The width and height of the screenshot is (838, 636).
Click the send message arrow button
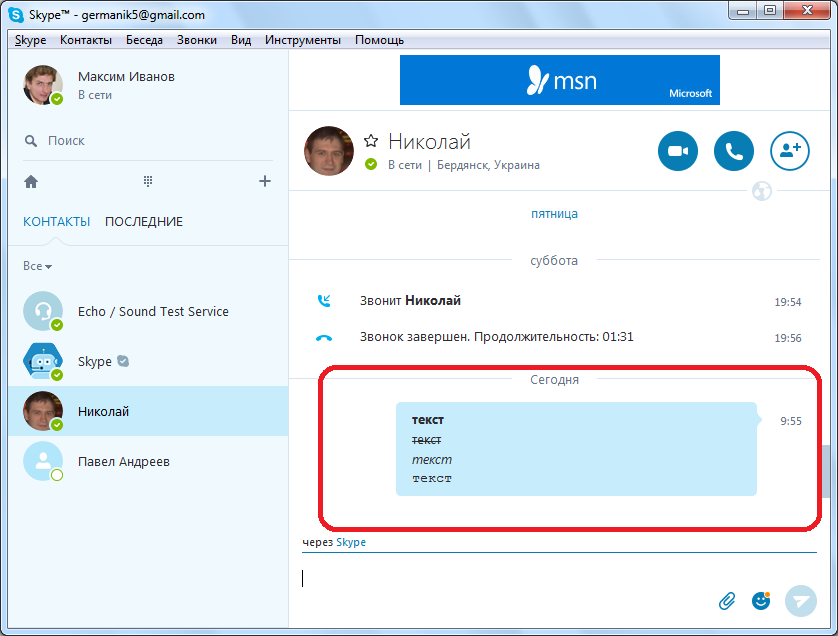pyautogui.click(x=800, y=600)
